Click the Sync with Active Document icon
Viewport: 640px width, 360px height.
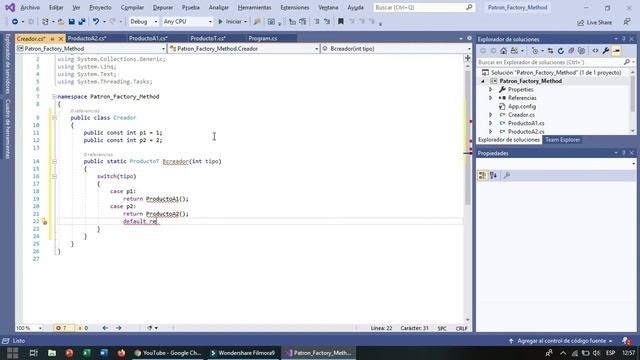point(550,51)
